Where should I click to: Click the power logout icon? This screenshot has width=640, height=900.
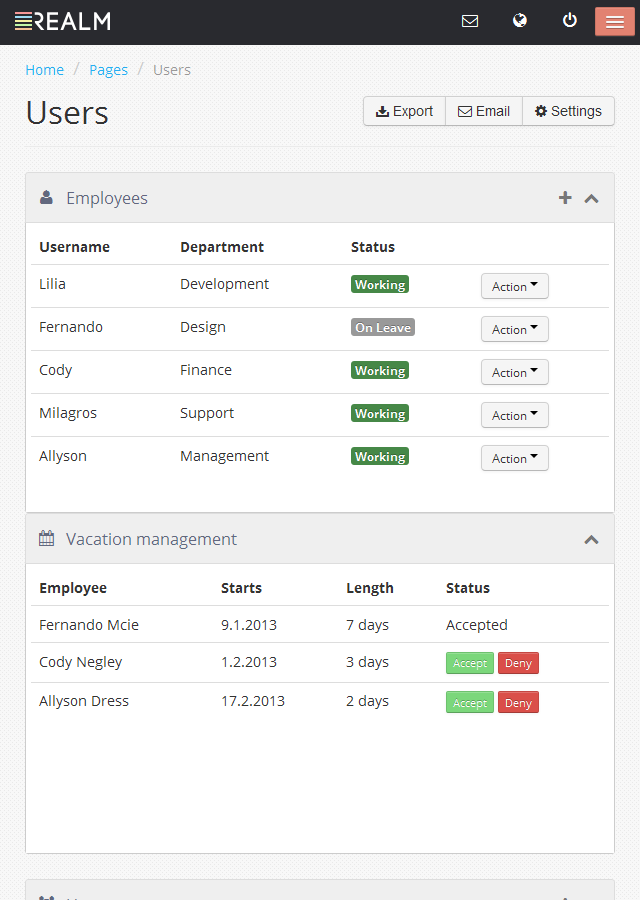pos(569,21)
